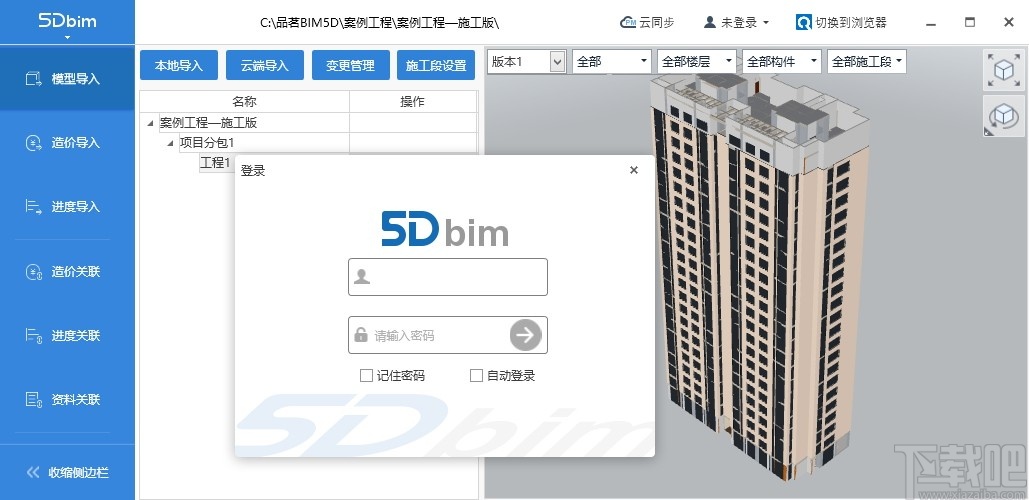Viewport: 1029px width, 500px height.
Task: Click the 云同步 cloud sync icon
Action: point(628,22)
